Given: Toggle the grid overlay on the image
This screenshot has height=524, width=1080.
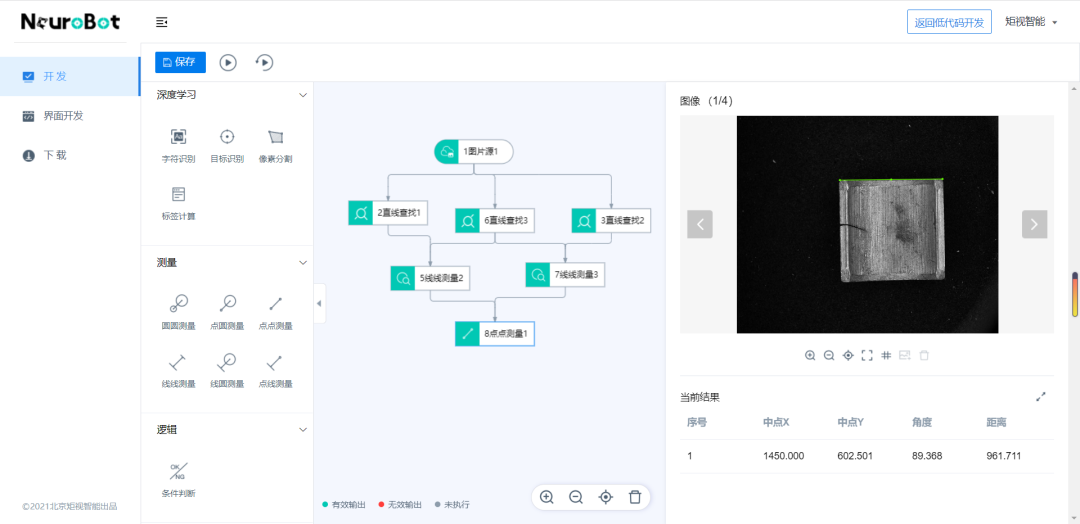Looking at the screenshot, I should pos(886,355).
